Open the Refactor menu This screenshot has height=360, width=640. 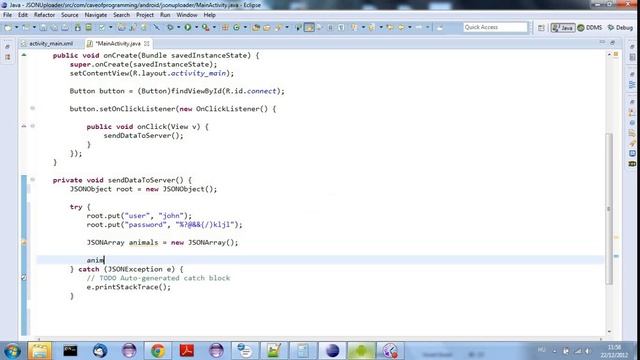pyautogui.click(x=44, y=15)
